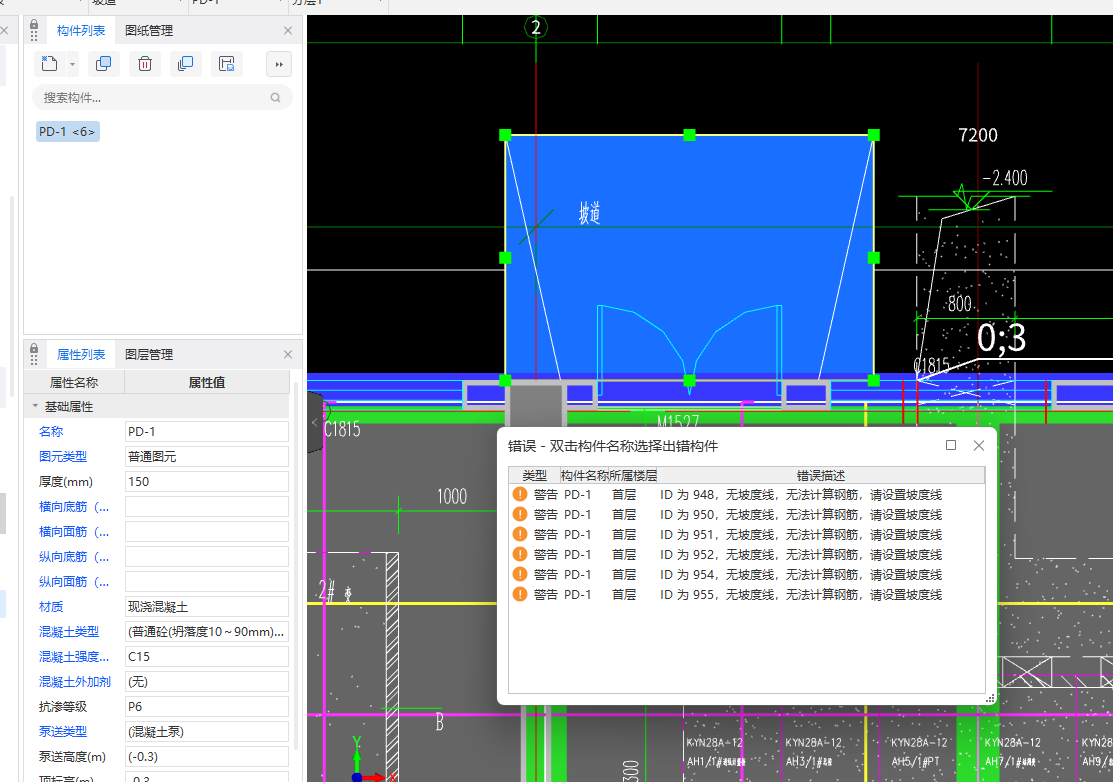Click the 搜索构件 search field
Image resolution: width=1113 pixels, height=782 pixels.
(x=150, y=98)
